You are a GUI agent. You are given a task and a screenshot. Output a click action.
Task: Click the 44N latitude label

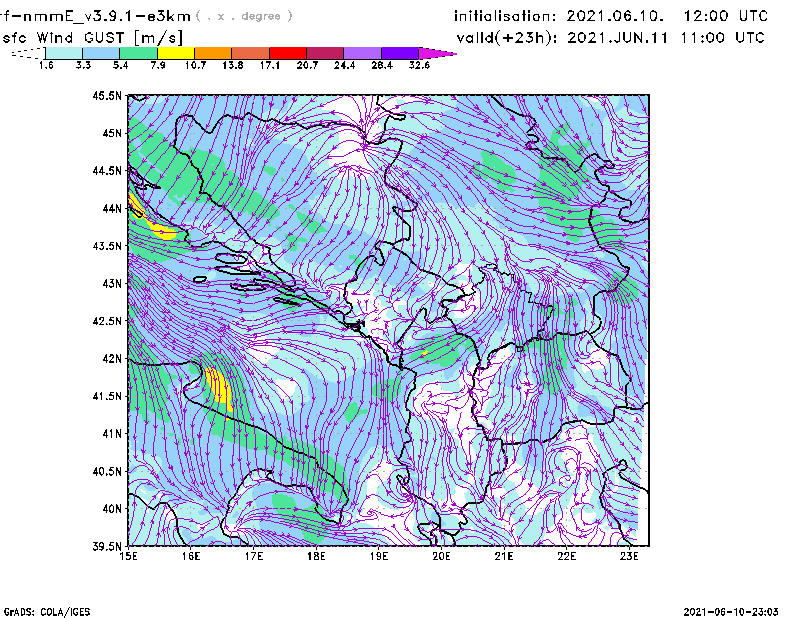click(112, 208)
